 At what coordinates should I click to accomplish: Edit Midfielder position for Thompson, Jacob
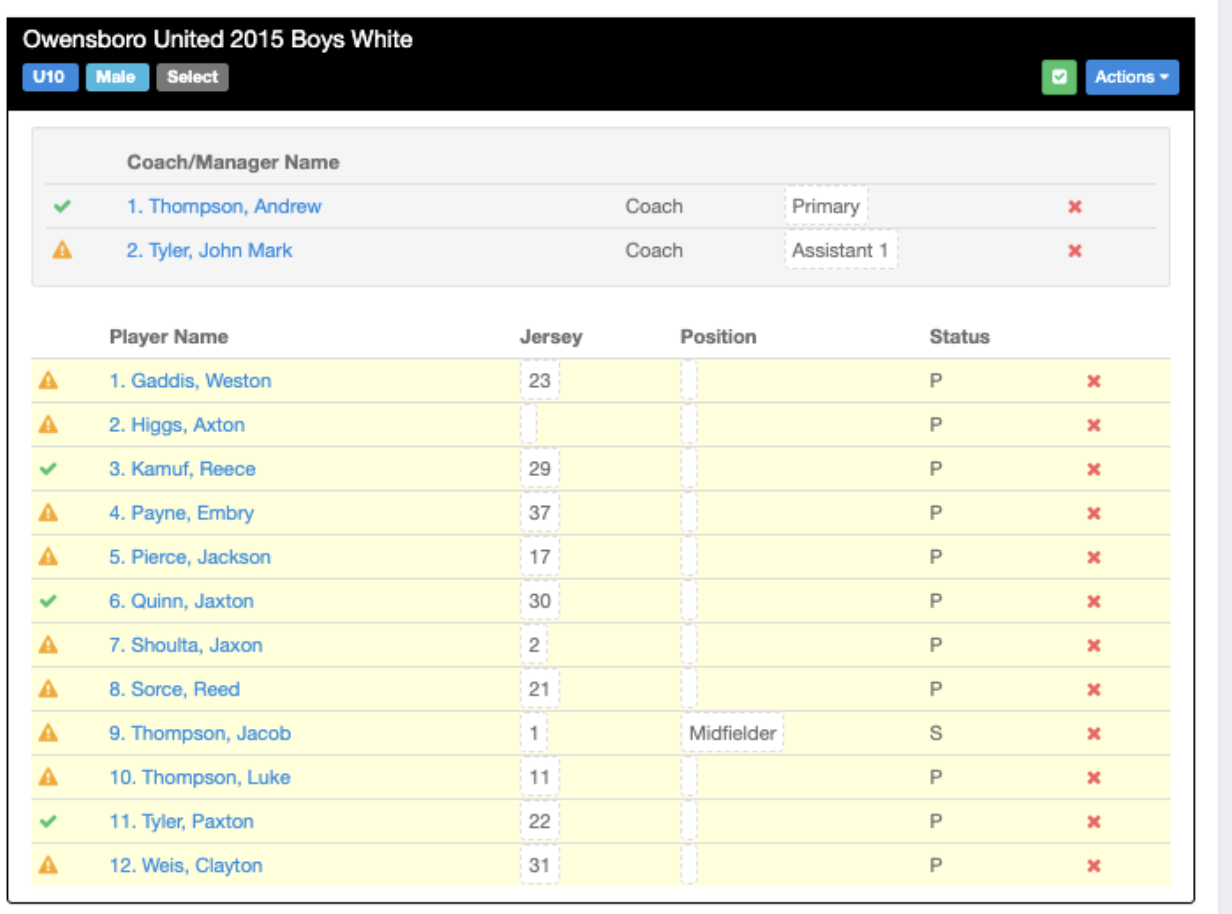pos(733,733)
